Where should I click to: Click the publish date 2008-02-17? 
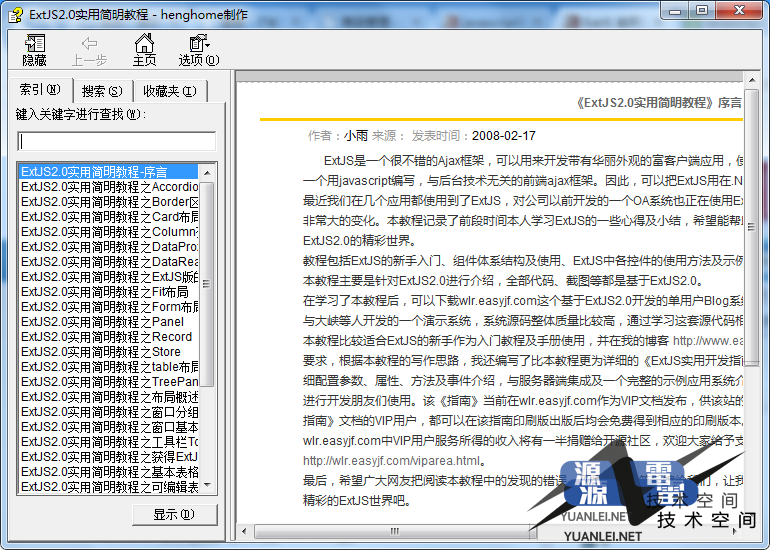point(504,136)
